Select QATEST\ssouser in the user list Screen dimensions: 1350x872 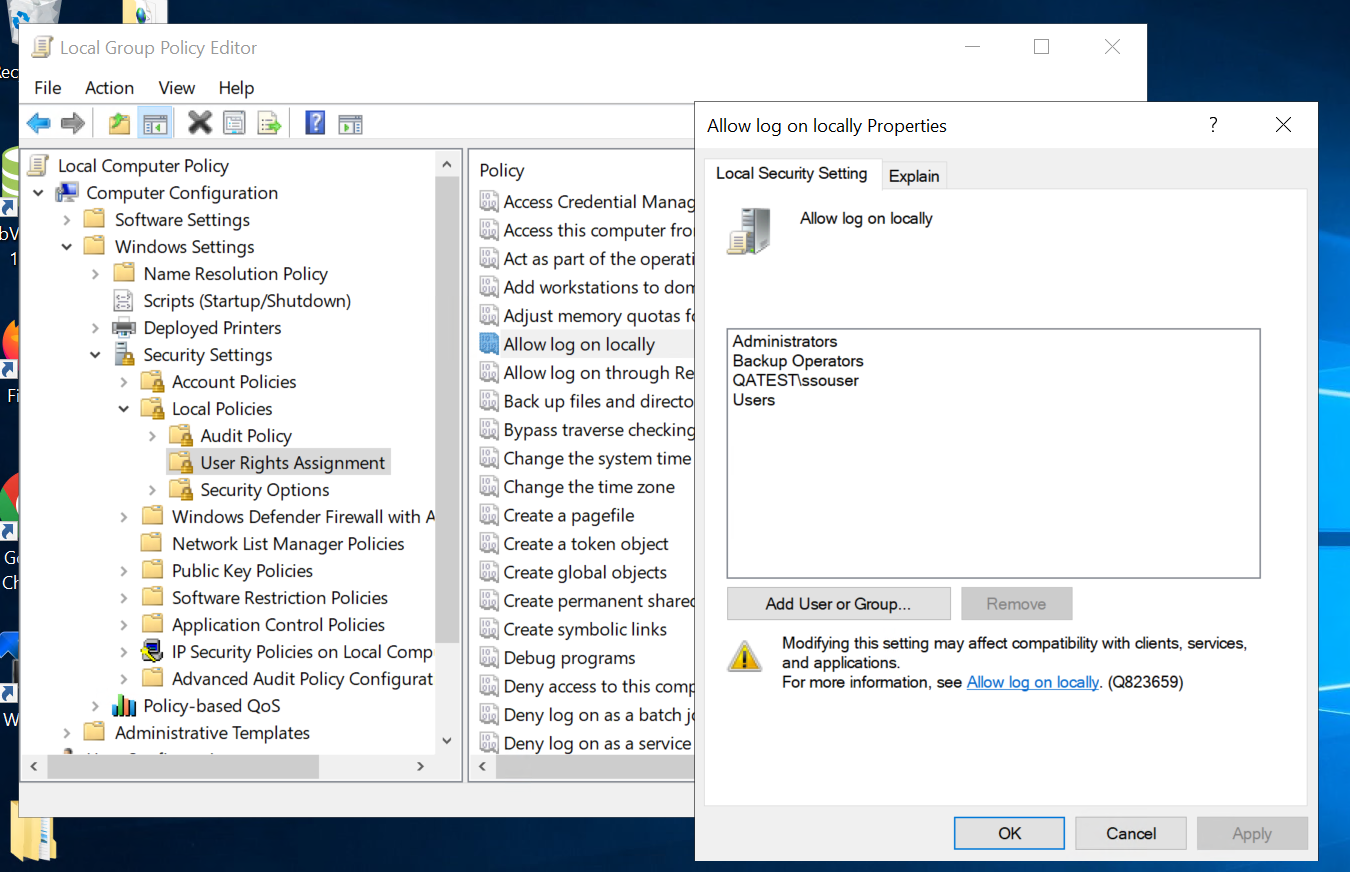(x=797, y=380)
